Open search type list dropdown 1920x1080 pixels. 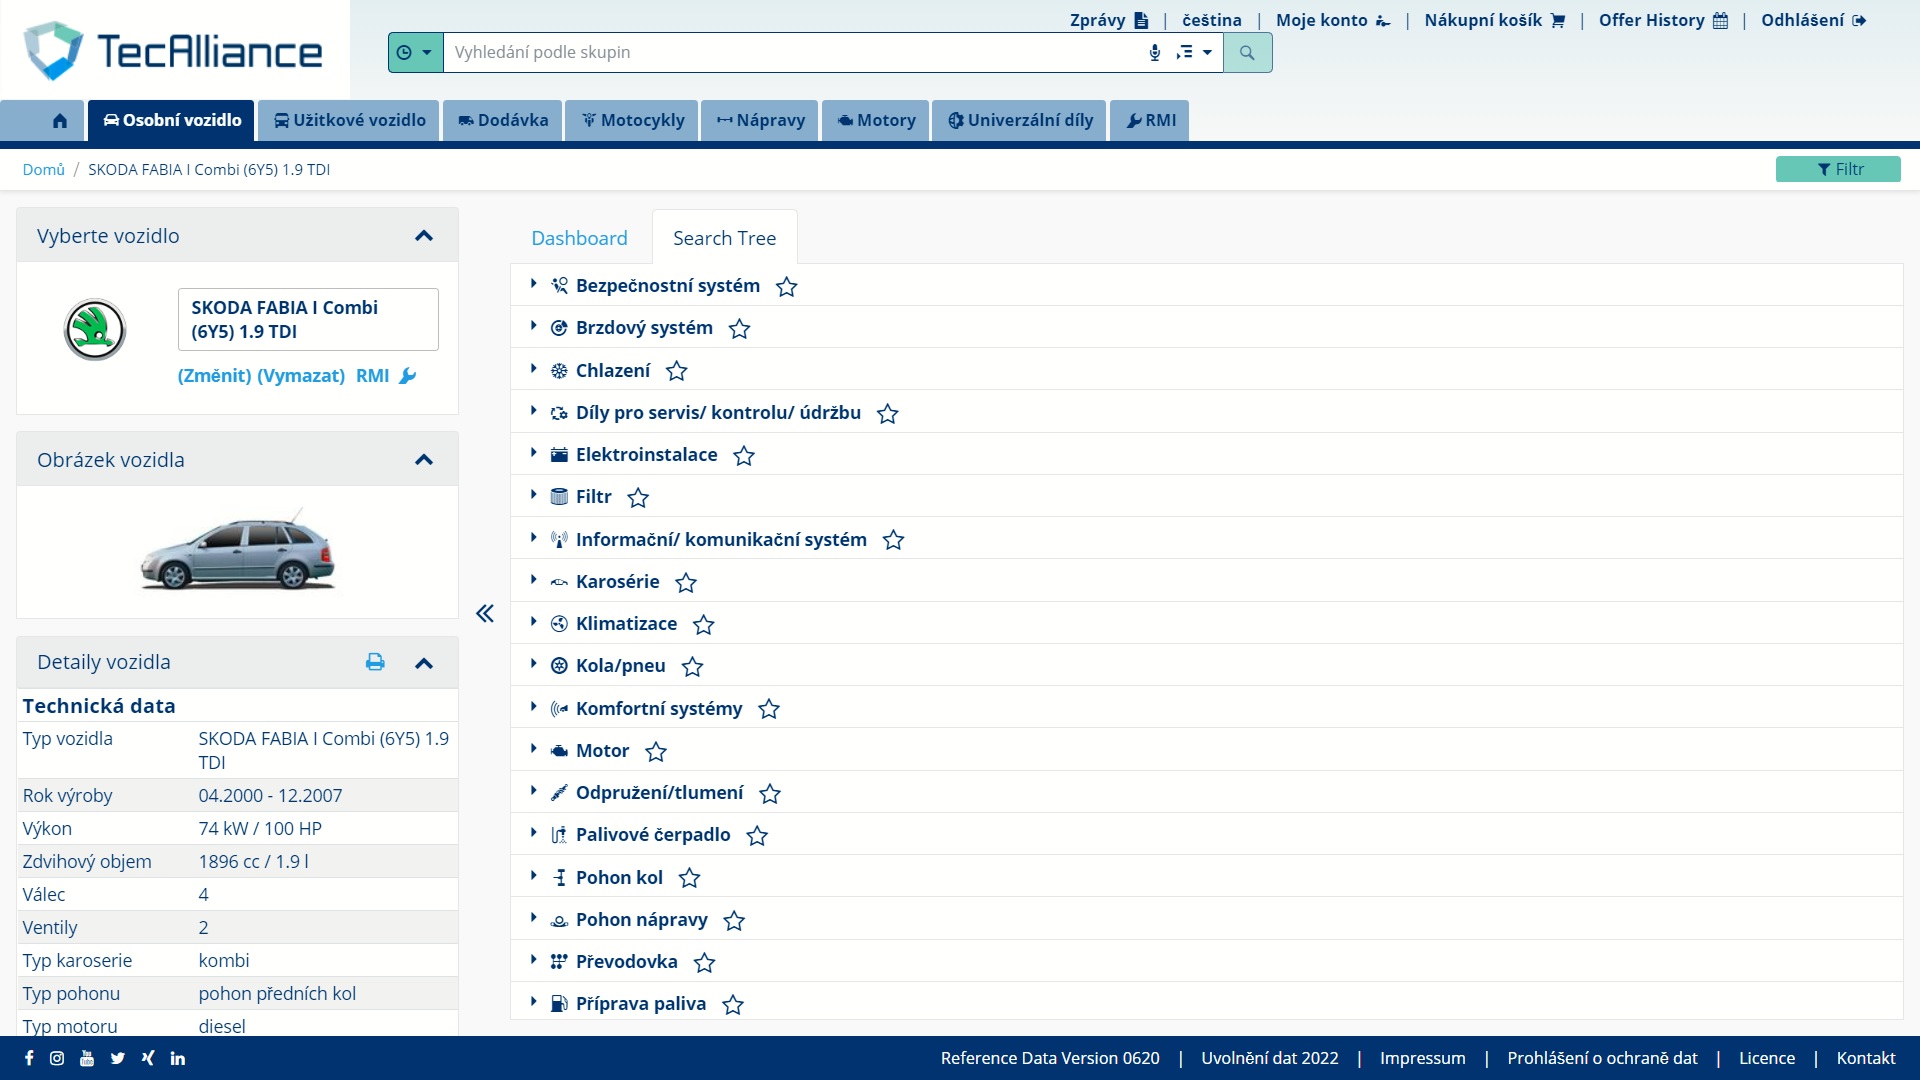[x=1194, y=53]
